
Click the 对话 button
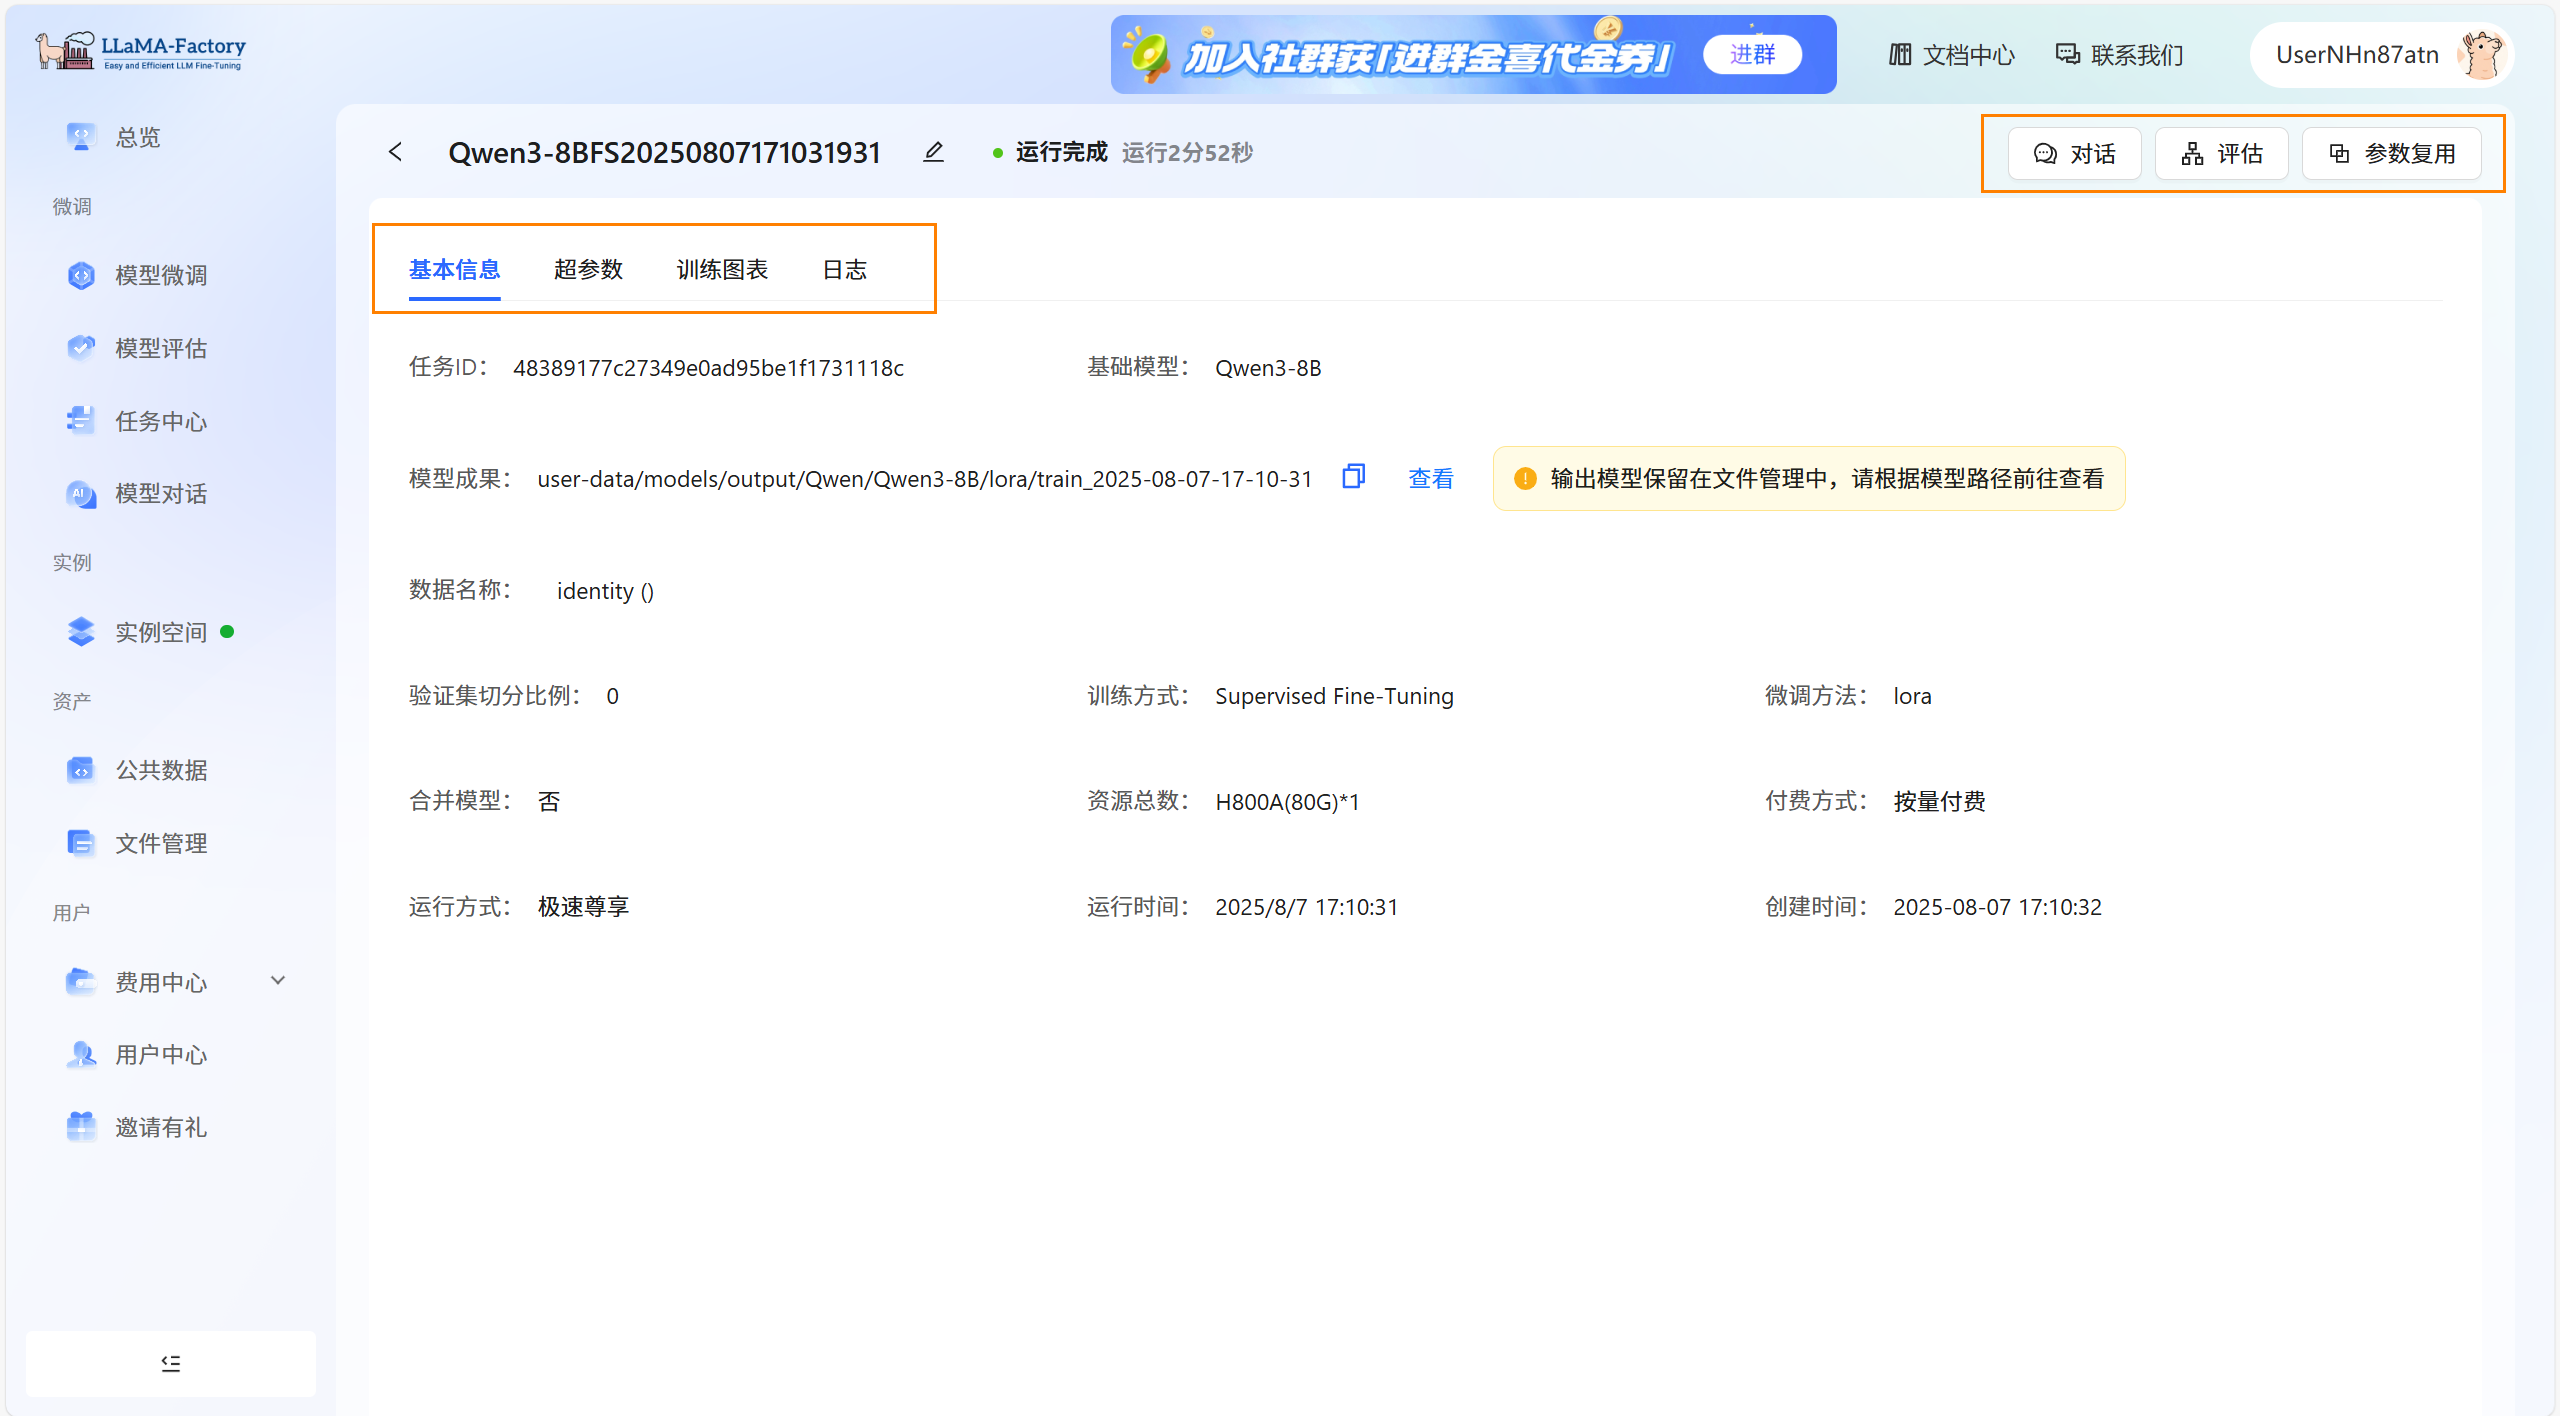coord(2074,154)
